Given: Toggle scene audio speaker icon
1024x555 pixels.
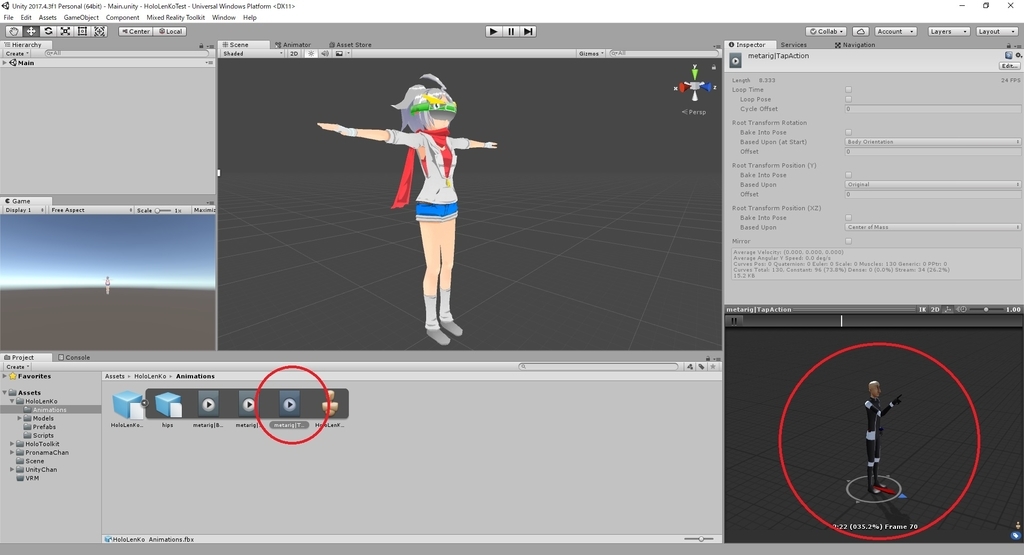Looking at the screenshot, I should point(325,54).
